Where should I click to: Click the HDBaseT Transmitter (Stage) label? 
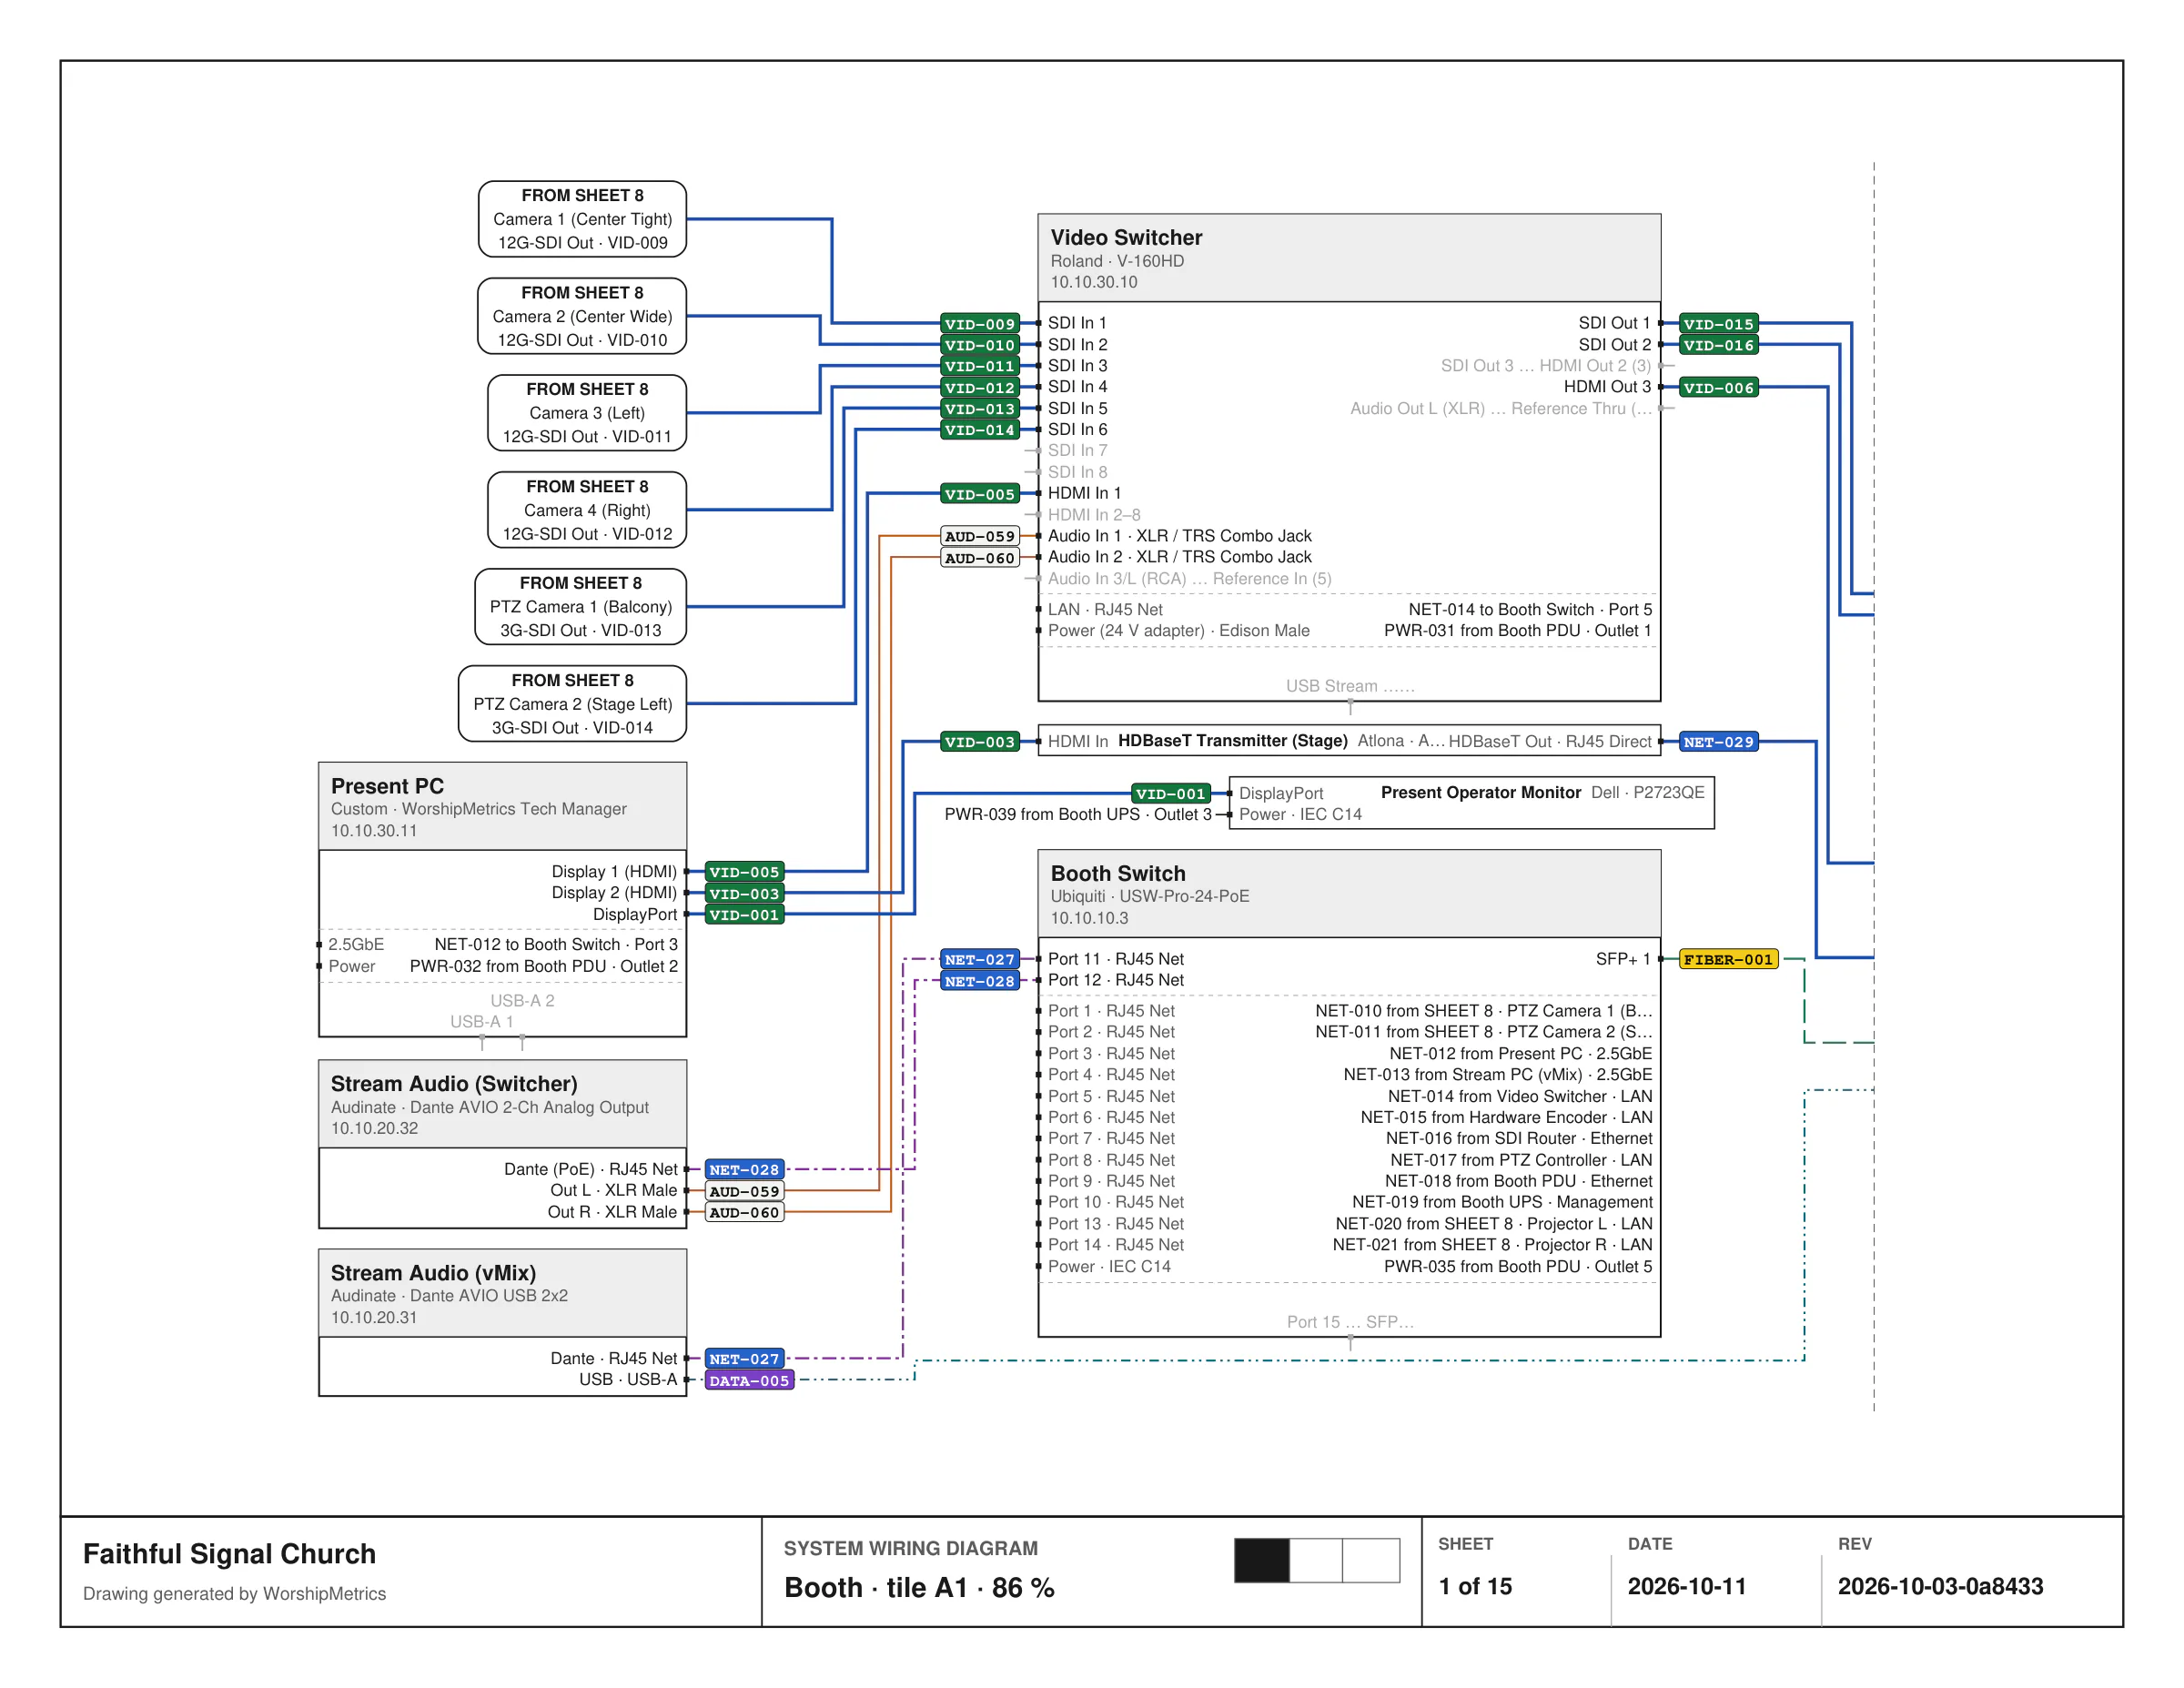pos(1233,741)
